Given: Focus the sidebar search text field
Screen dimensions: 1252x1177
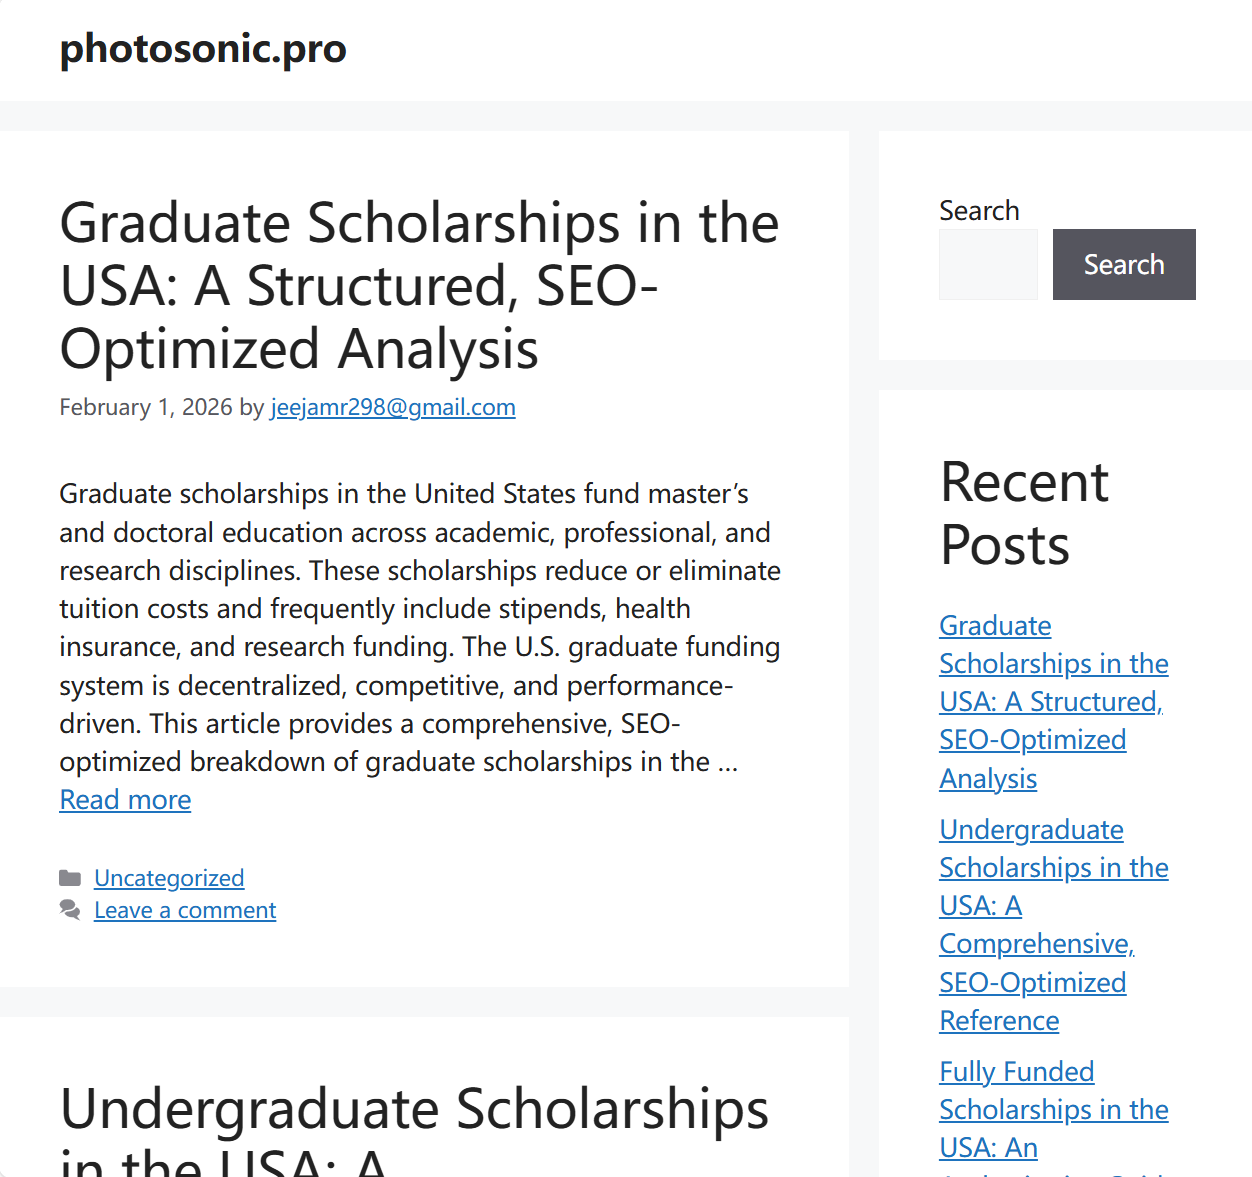Looking at the screenshot, I should point(988,265).
